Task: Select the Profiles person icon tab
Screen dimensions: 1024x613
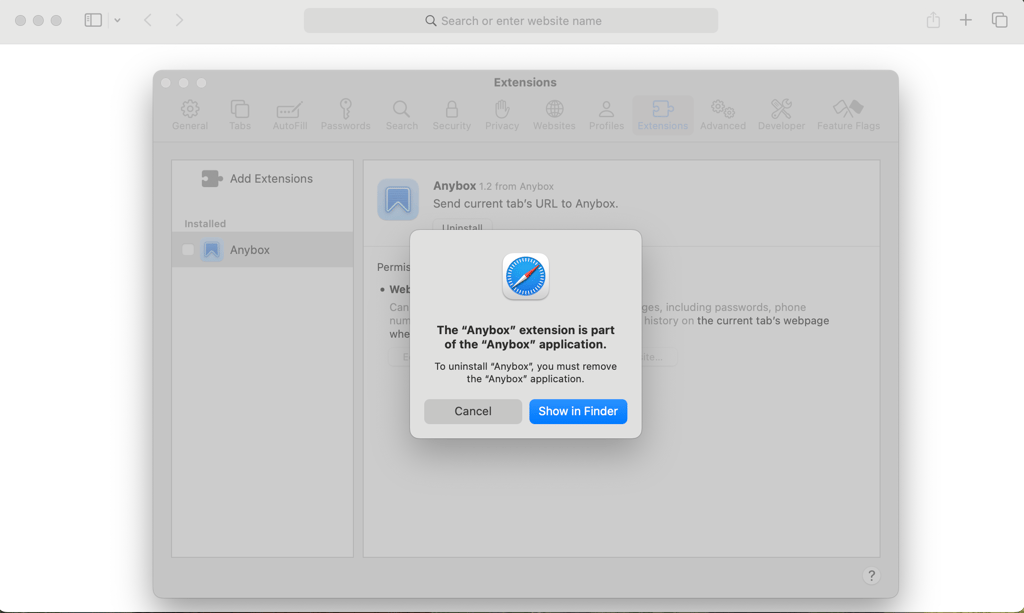Action: click(606, 115)
